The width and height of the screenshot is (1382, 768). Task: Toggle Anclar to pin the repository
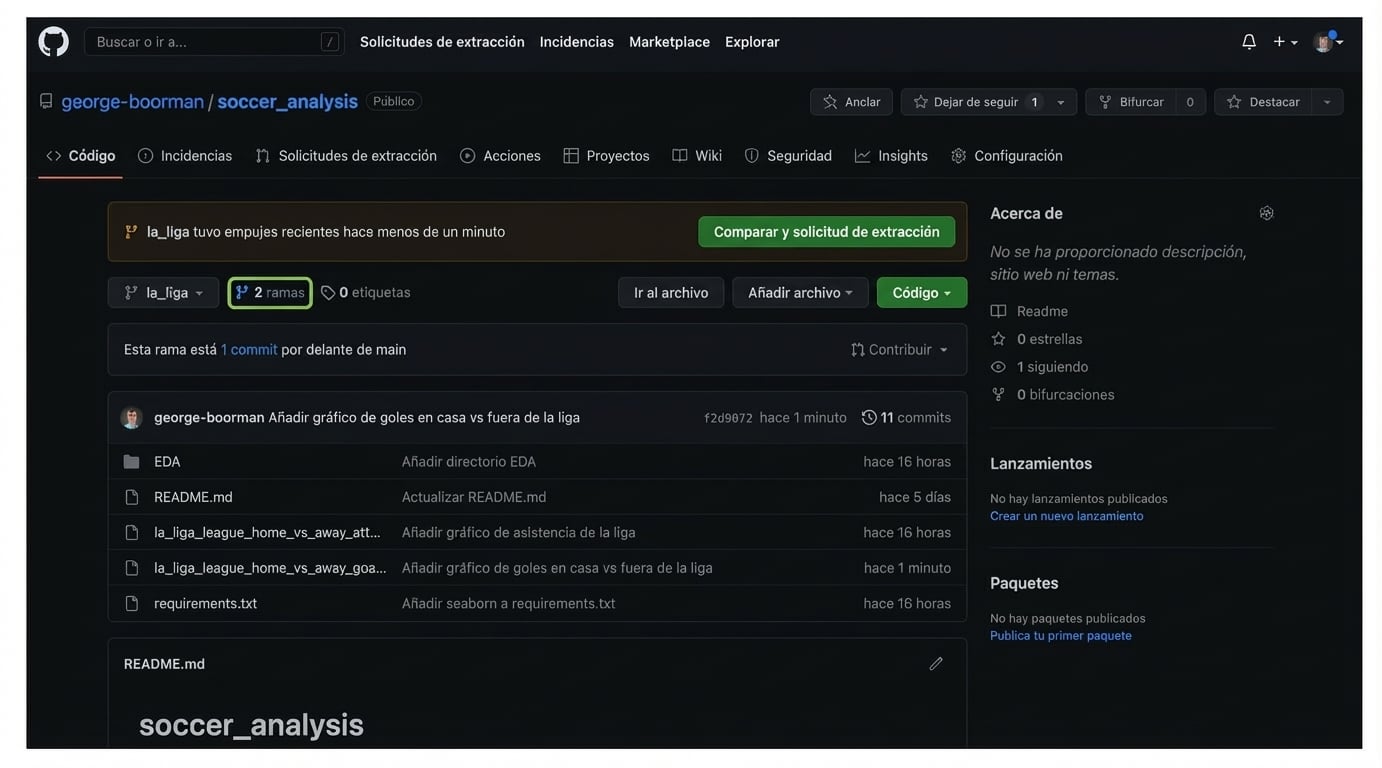pyautogui.click(x=851, y=102)
